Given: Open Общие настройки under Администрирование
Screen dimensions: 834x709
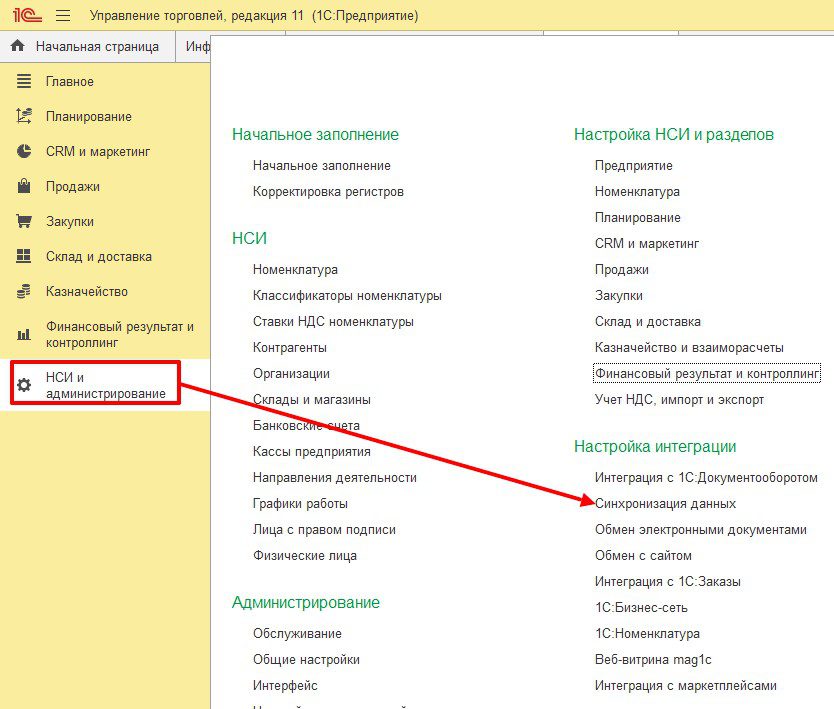Looking at the screenshot, I should coord(306,659).
